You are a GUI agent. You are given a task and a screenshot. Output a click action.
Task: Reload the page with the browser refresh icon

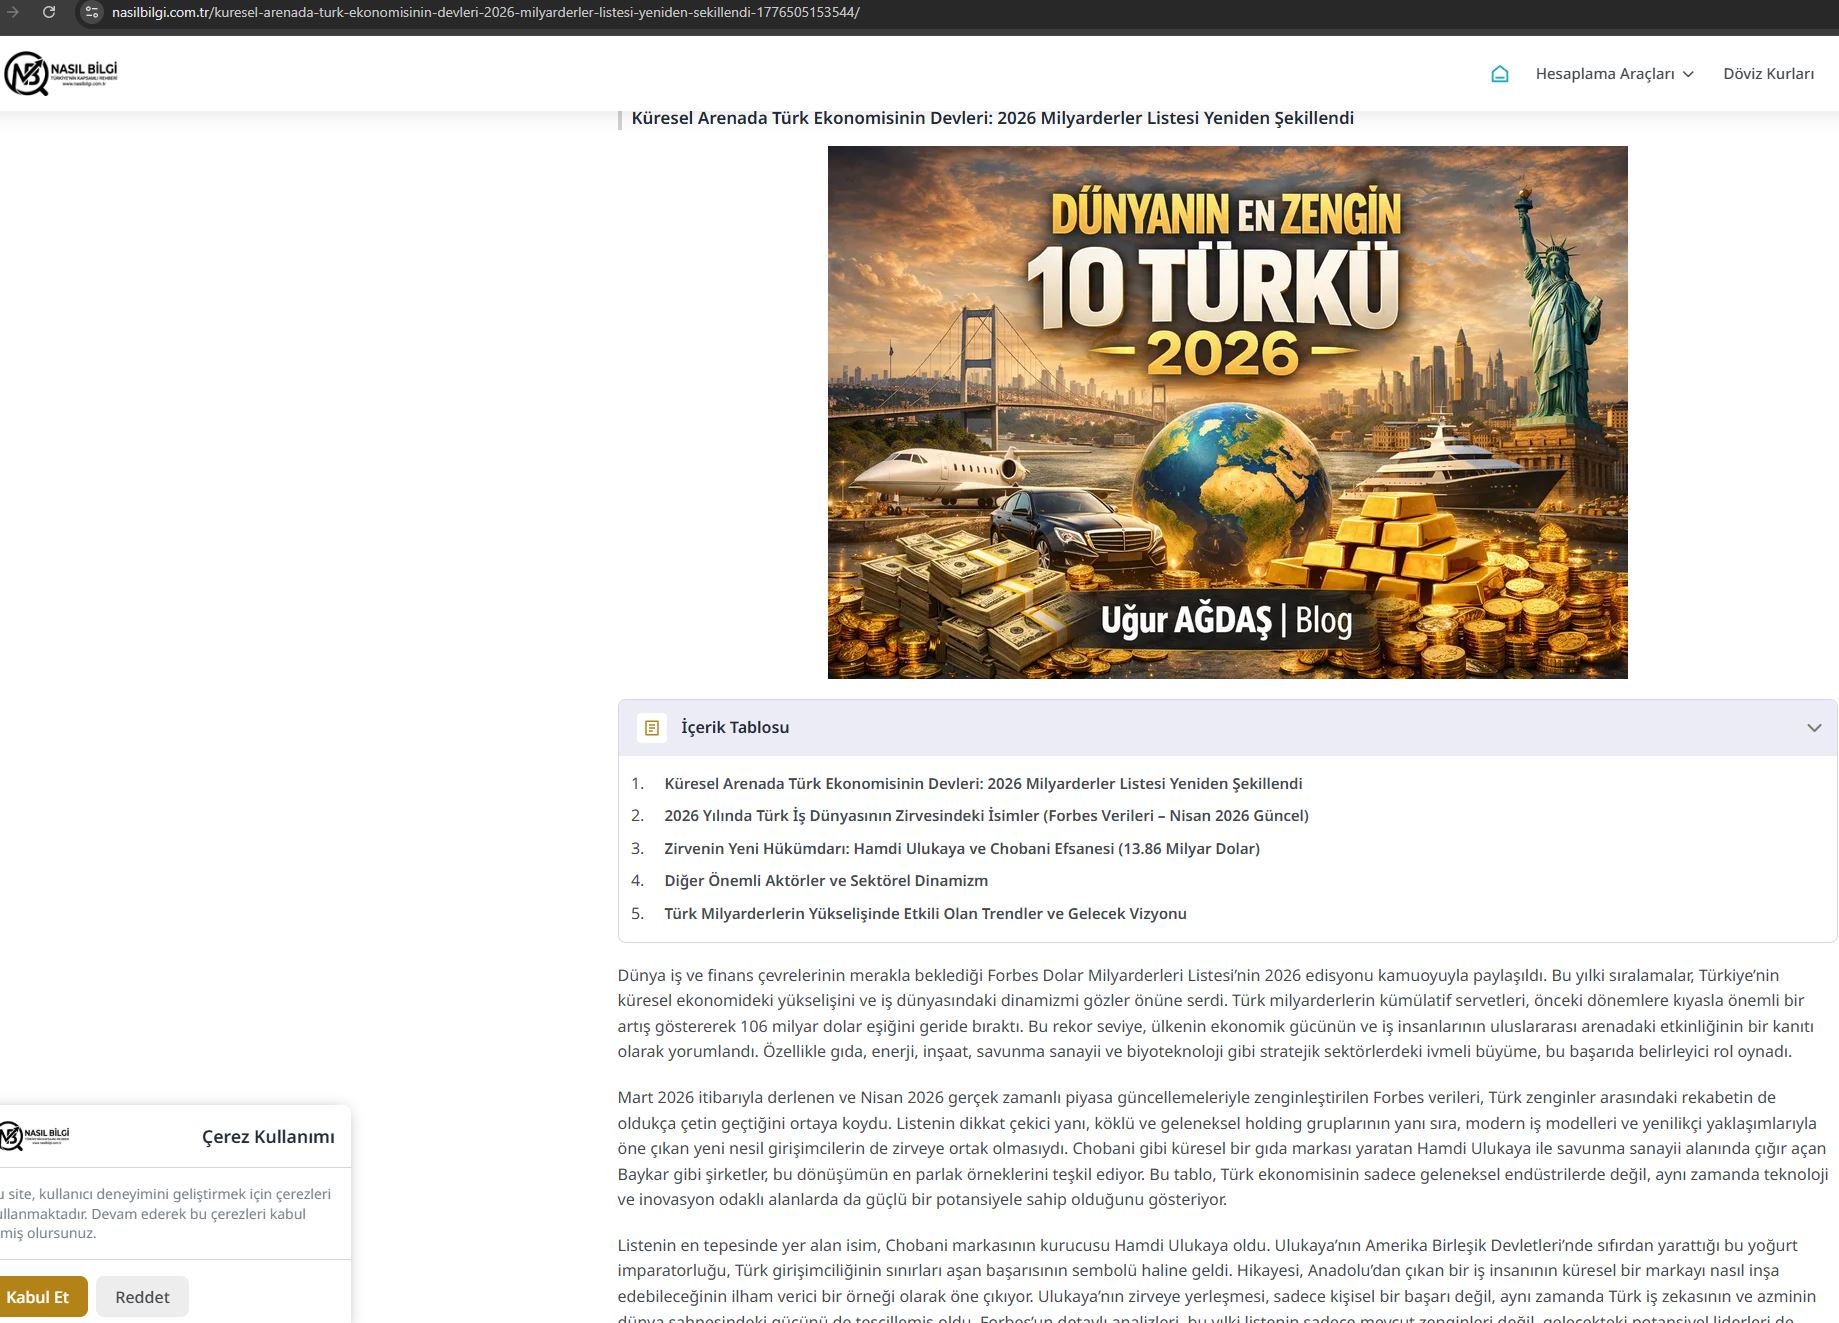click(48, 12)
